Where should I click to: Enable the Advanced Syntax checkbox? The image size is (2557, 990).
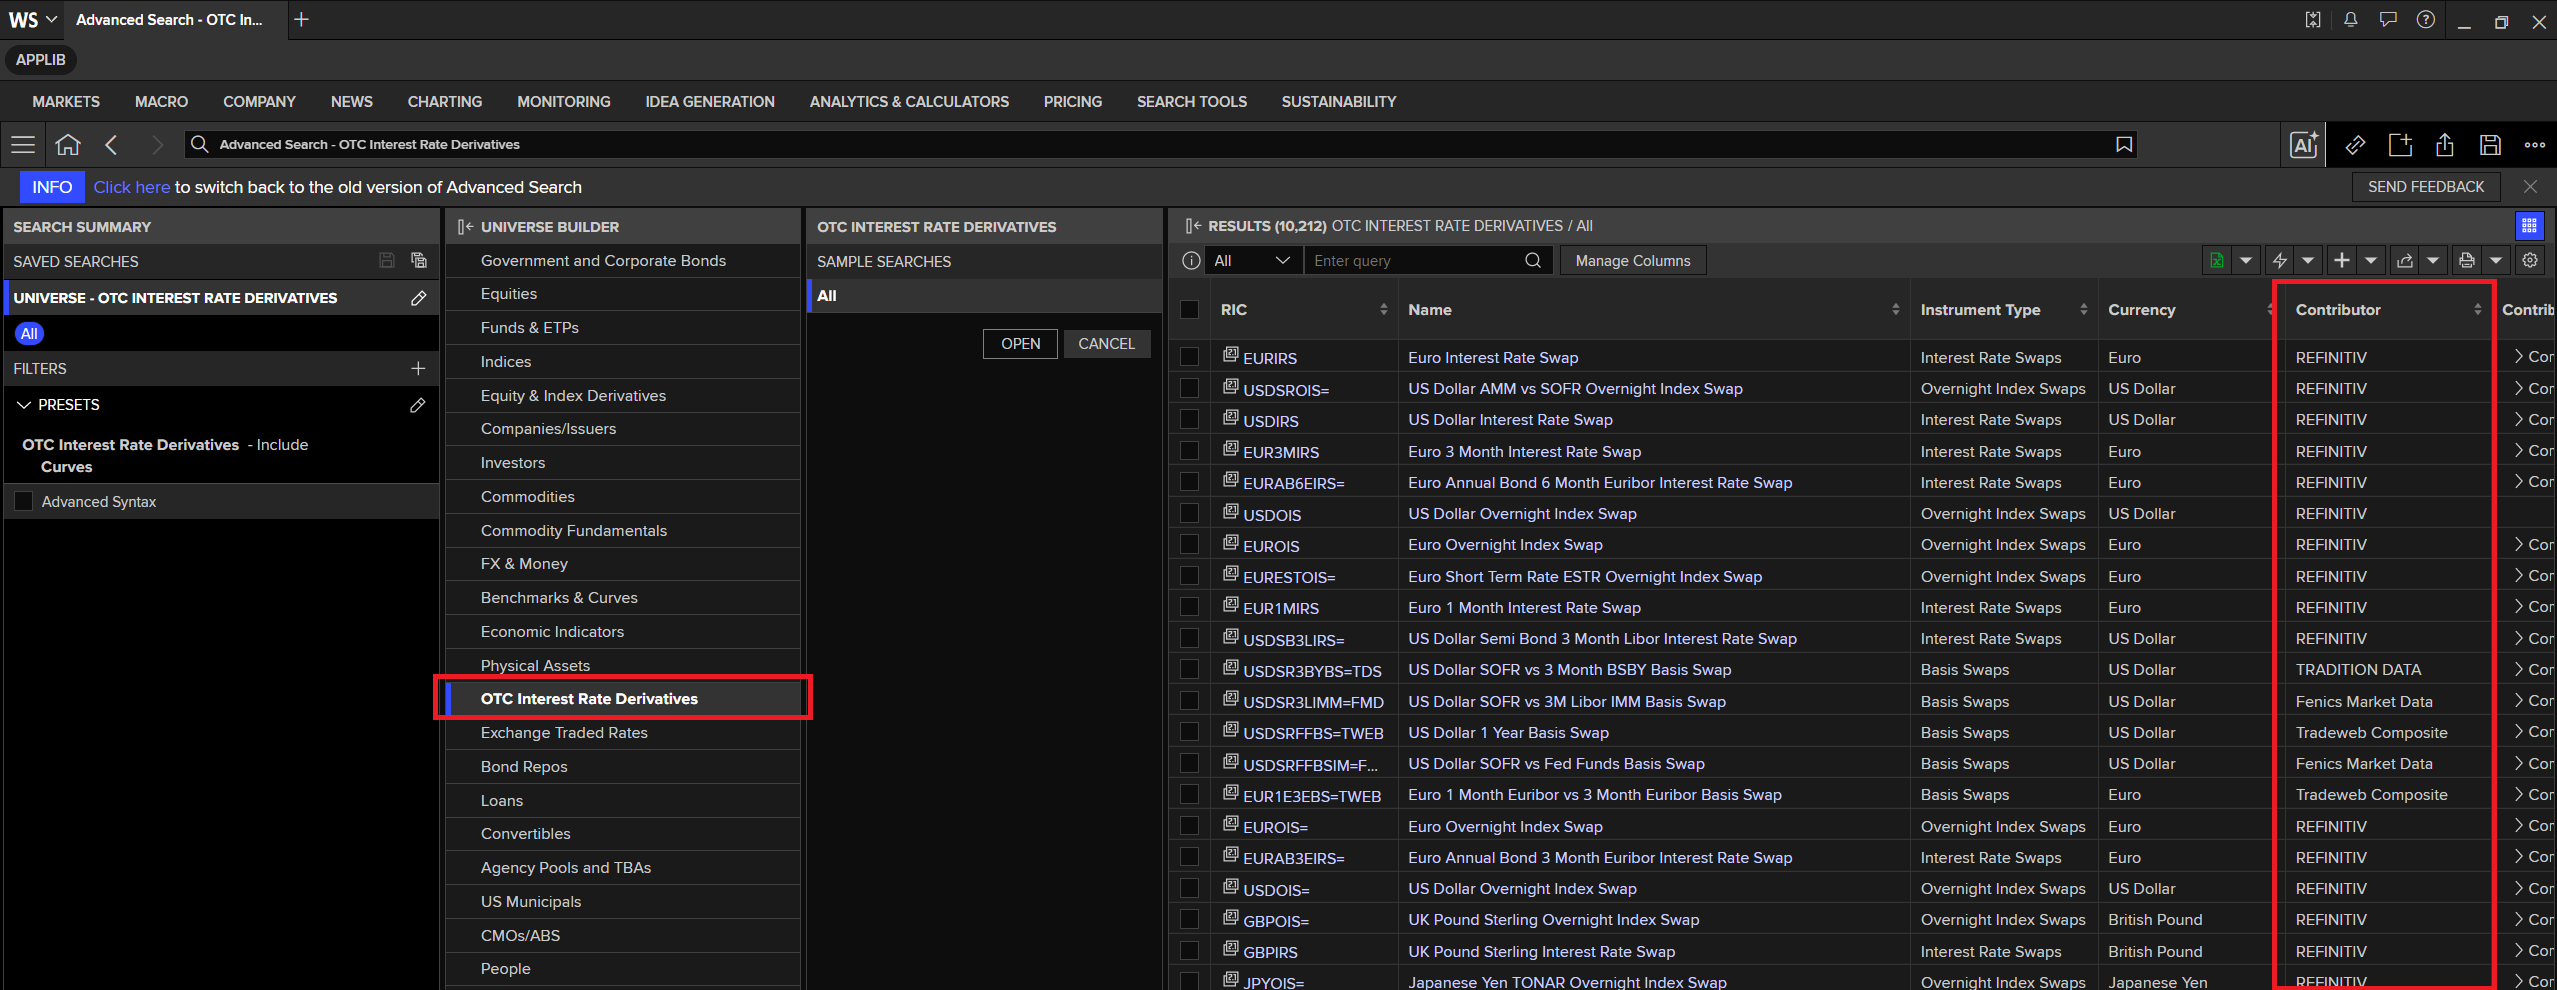coord(23,501)
